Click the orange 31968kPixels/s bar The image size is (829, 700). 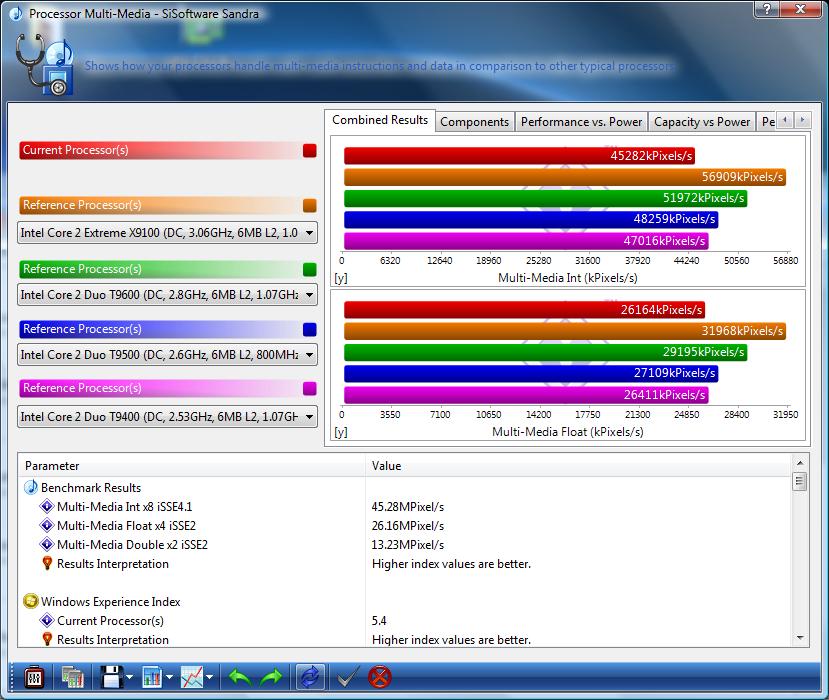[x=565, y=331]
